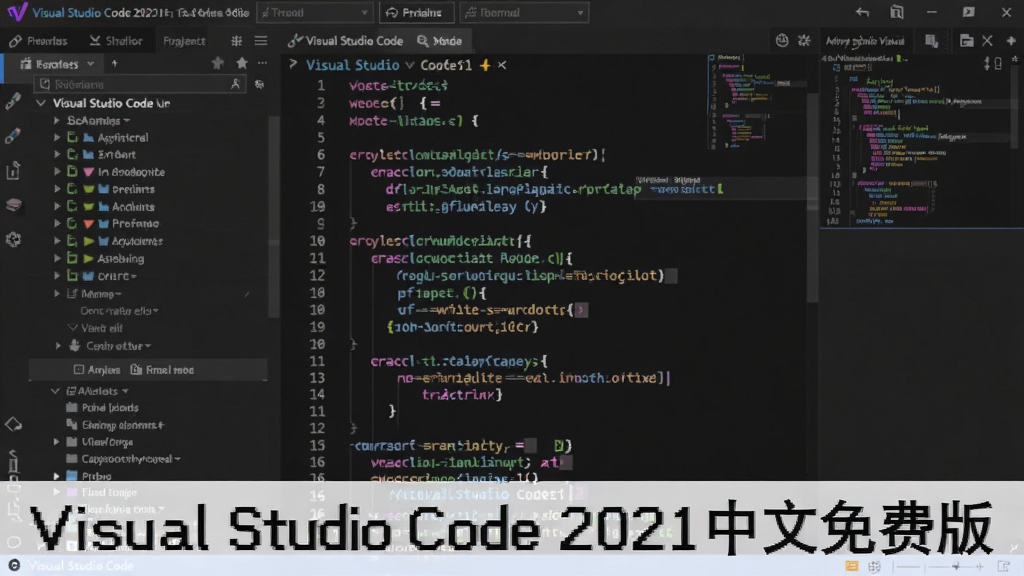The image size is (1024, 576).
Task: Open the grid layout icon in sidebar header
Action: point(236,41)
